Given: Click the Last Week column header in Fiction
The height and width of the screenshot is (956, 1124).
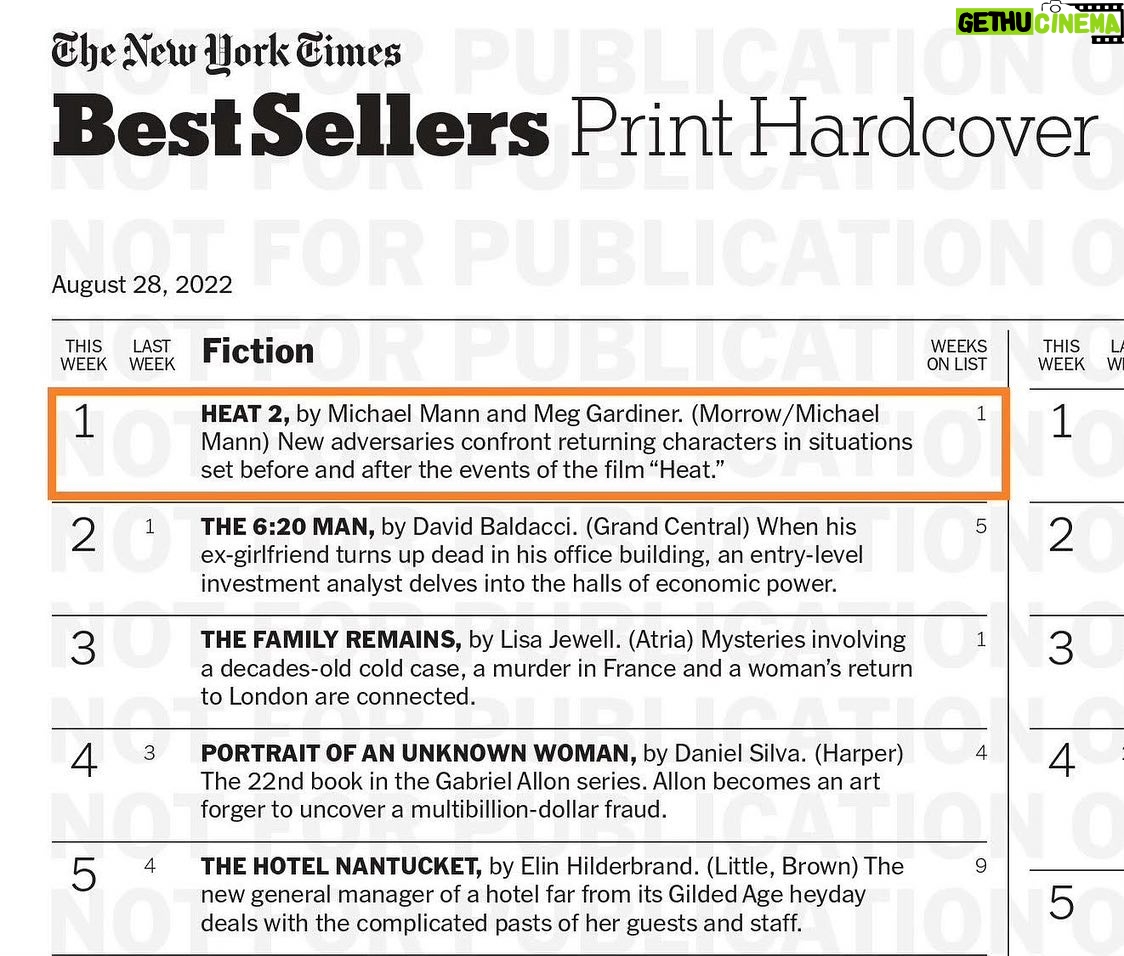Looking at the screenshot, I should [x=152, y=356].
